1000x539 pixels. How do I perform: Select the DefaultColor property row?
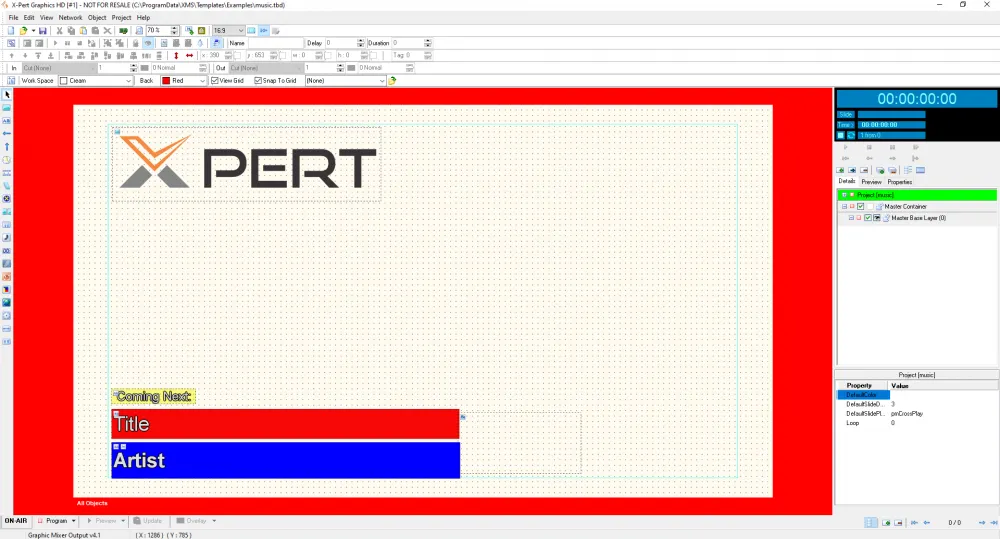coord(916,395)
